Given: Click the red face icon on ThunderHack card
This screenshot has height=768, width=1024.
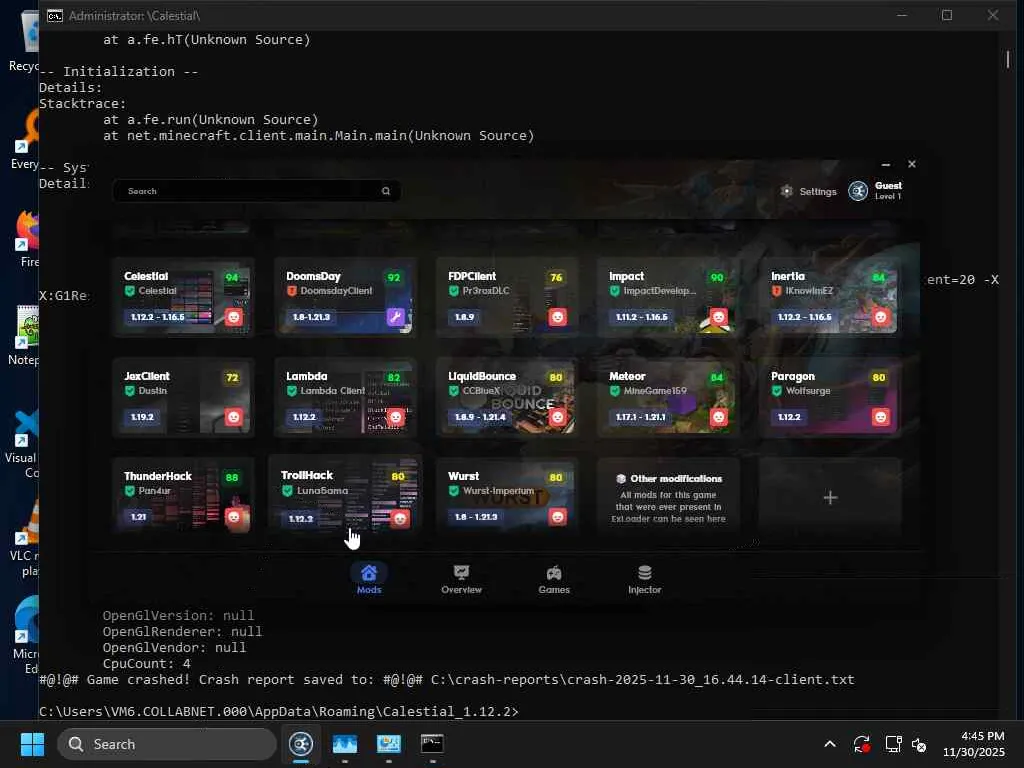Looking at the screenshot, I should (x=233, y=517).
